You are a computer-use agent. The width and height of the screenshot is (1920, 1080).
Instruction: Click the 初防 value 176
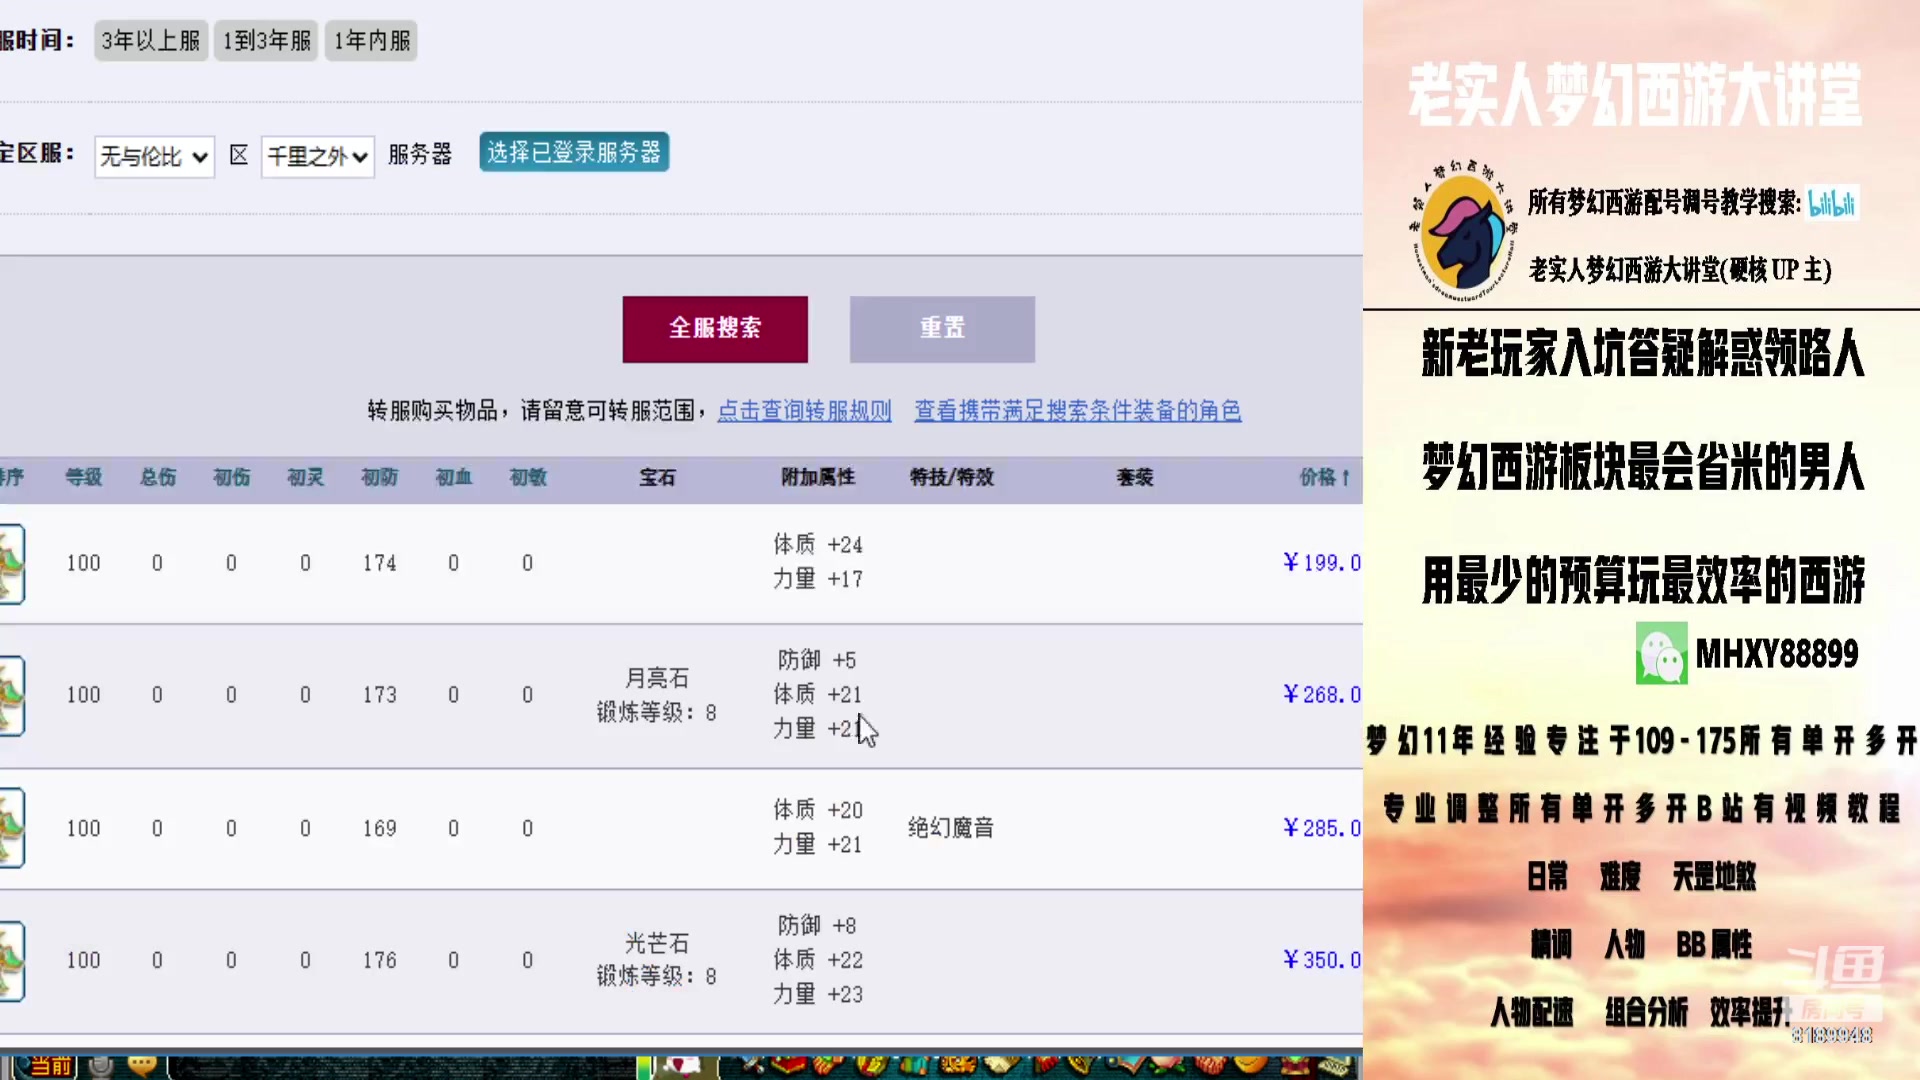point(380,961)
